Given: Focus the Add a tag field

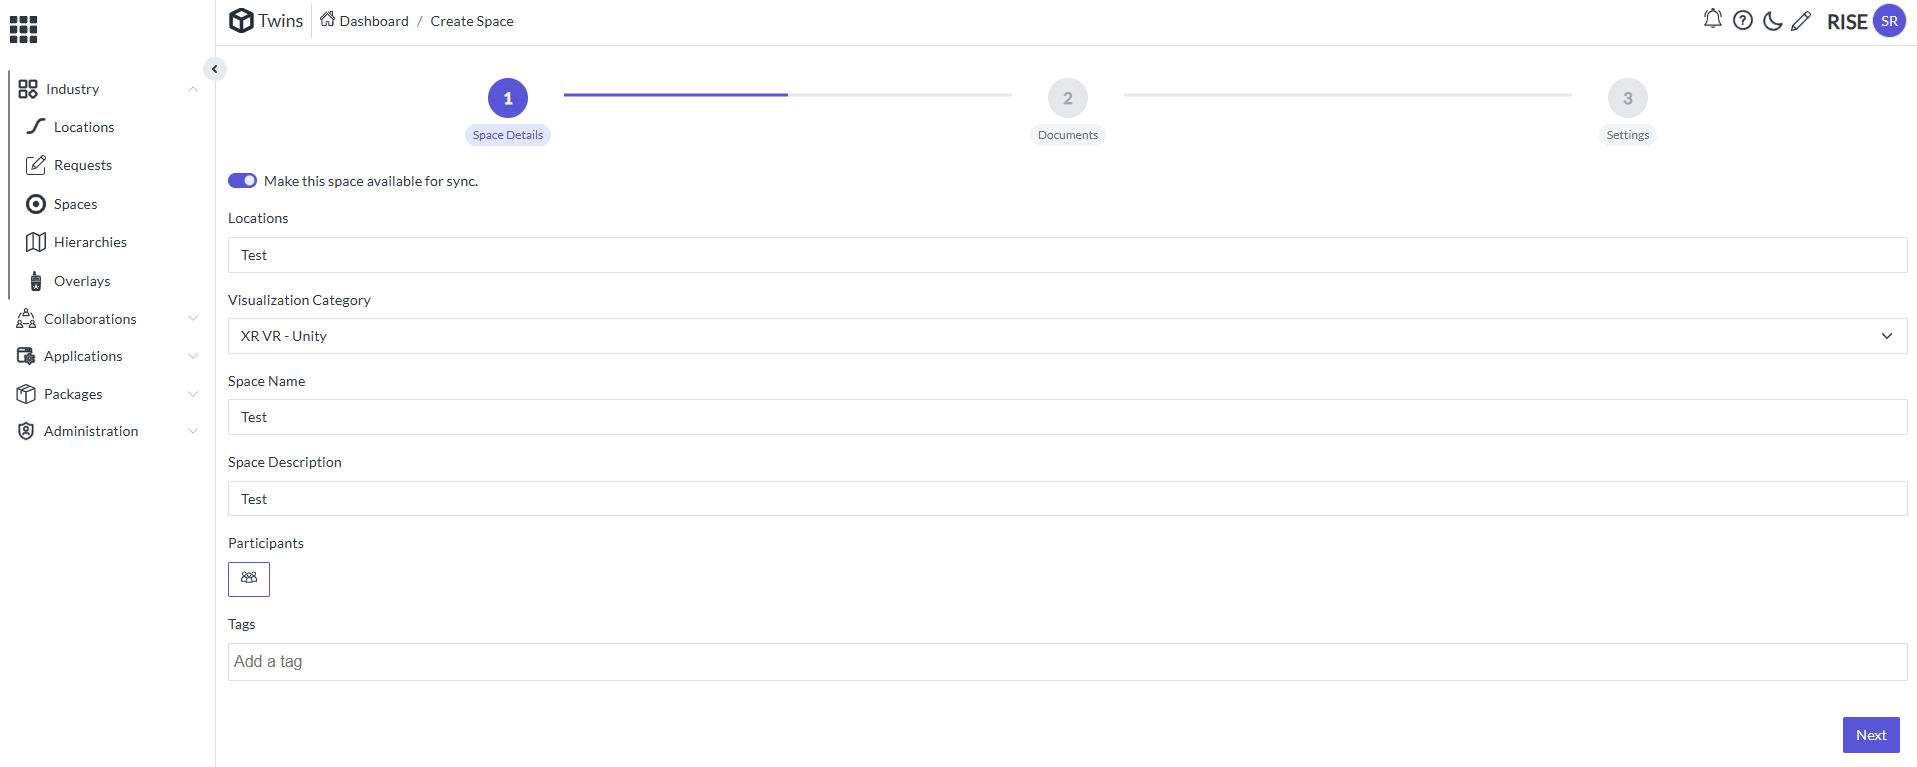Looking at the screenshot, I should pos(1067,662).
